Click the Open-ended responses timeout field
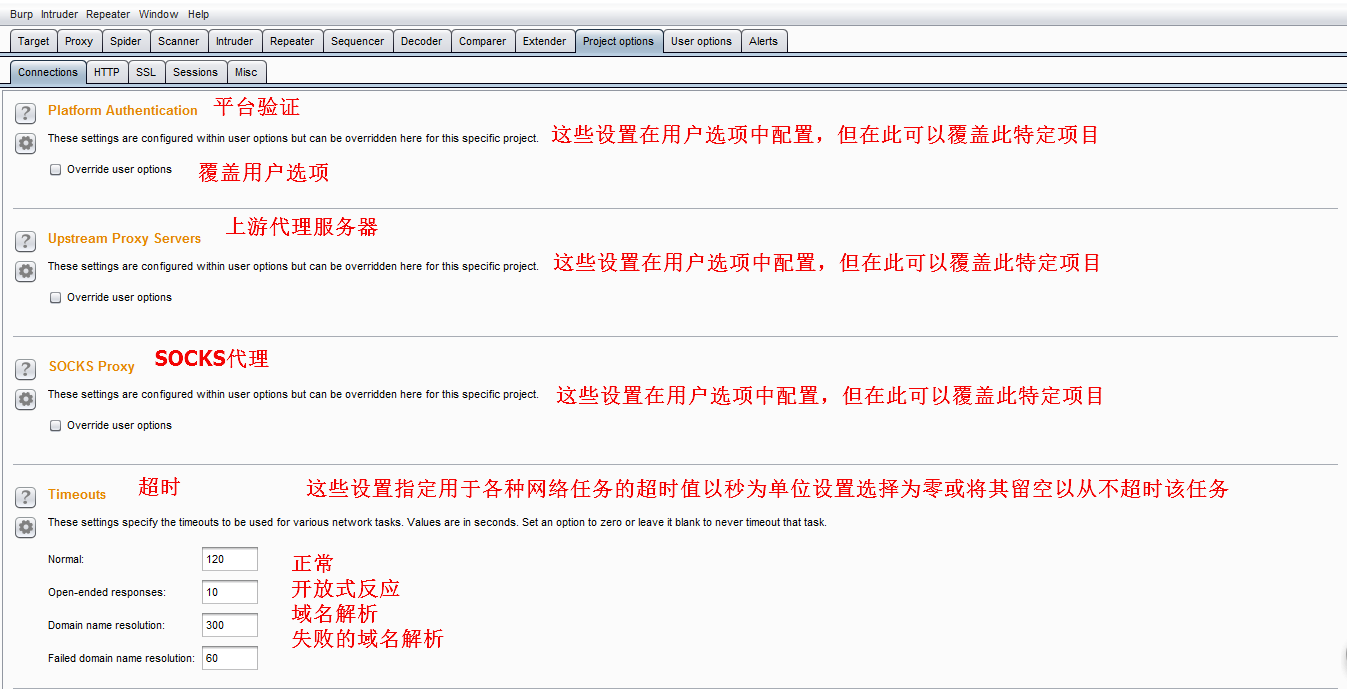Screen dimensions: 1347x689 [x=230, y=592]
